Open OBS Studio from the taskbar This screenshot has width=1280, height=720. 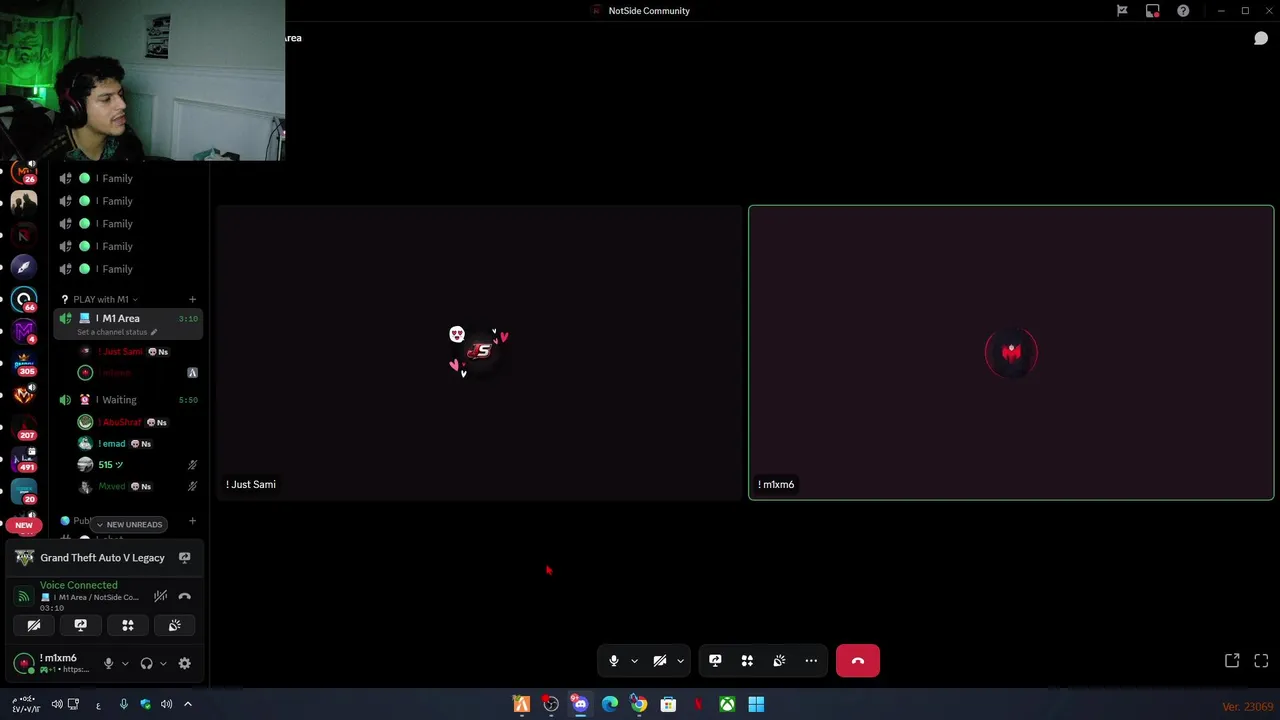(x=551, y=705)
